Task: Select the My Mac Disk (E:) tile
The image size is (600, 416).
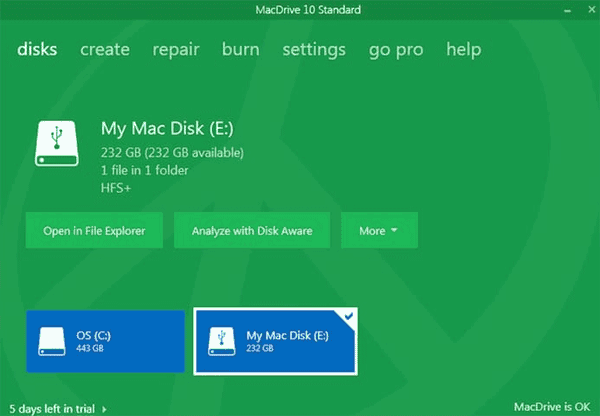Action: coord(276,341)
